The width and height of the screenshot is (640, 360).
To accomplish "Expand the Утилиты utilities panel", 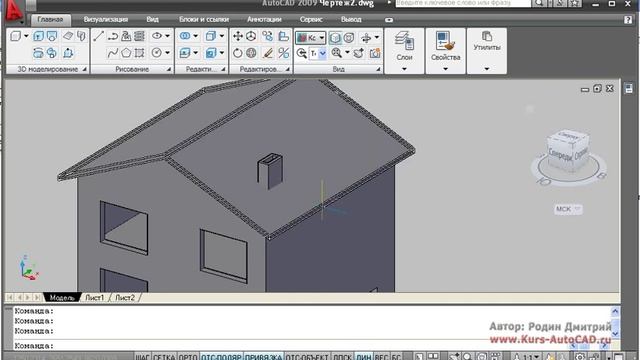I will tap(487, 69).
